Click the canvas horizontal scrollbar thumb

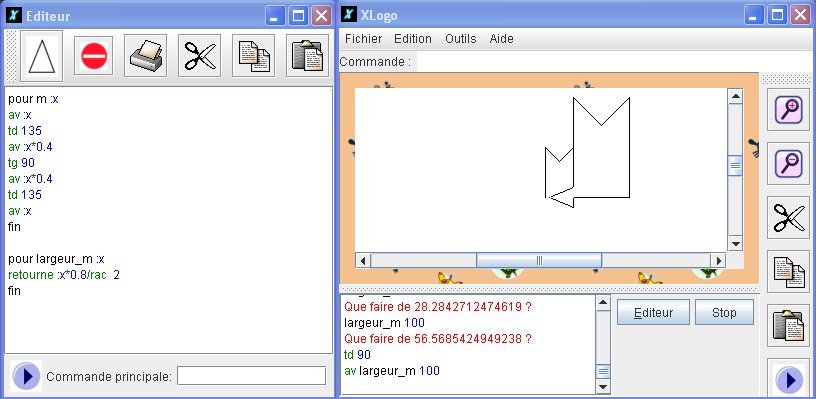pos(539,260)
